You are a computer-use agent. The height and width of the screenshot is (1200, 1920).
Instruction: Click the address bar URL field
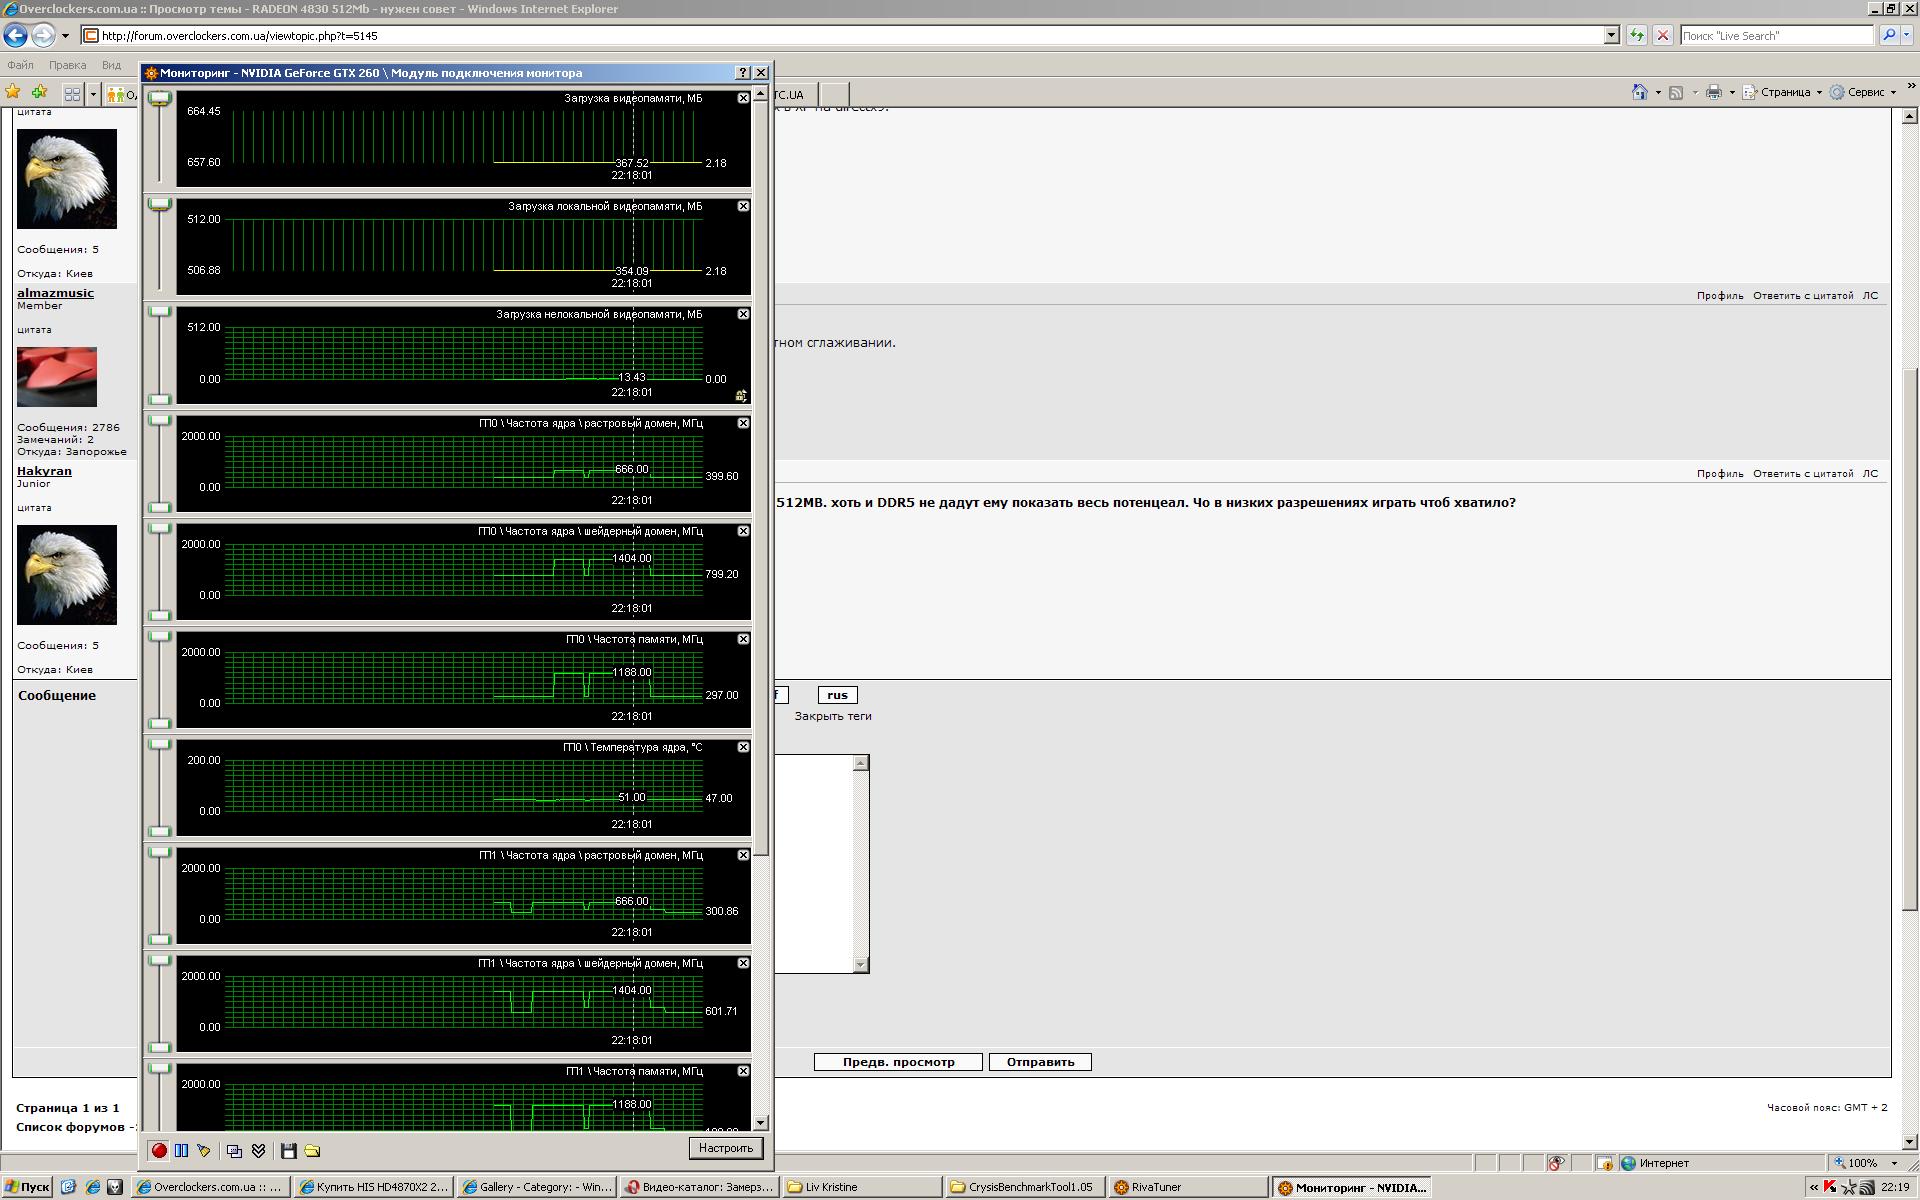point(850,36)
